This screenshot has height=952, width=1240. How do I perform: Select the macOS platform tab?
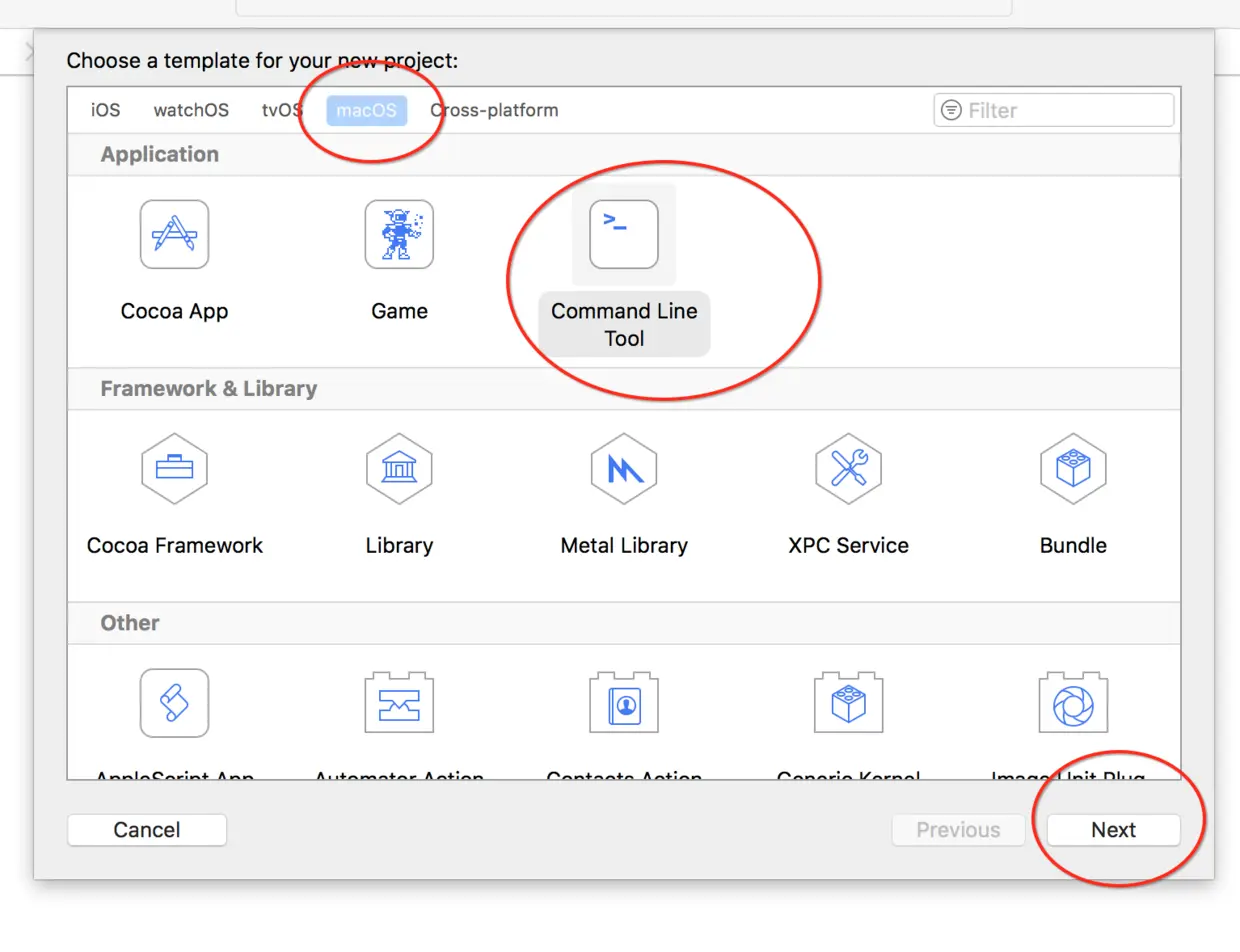tap(366, 110)
